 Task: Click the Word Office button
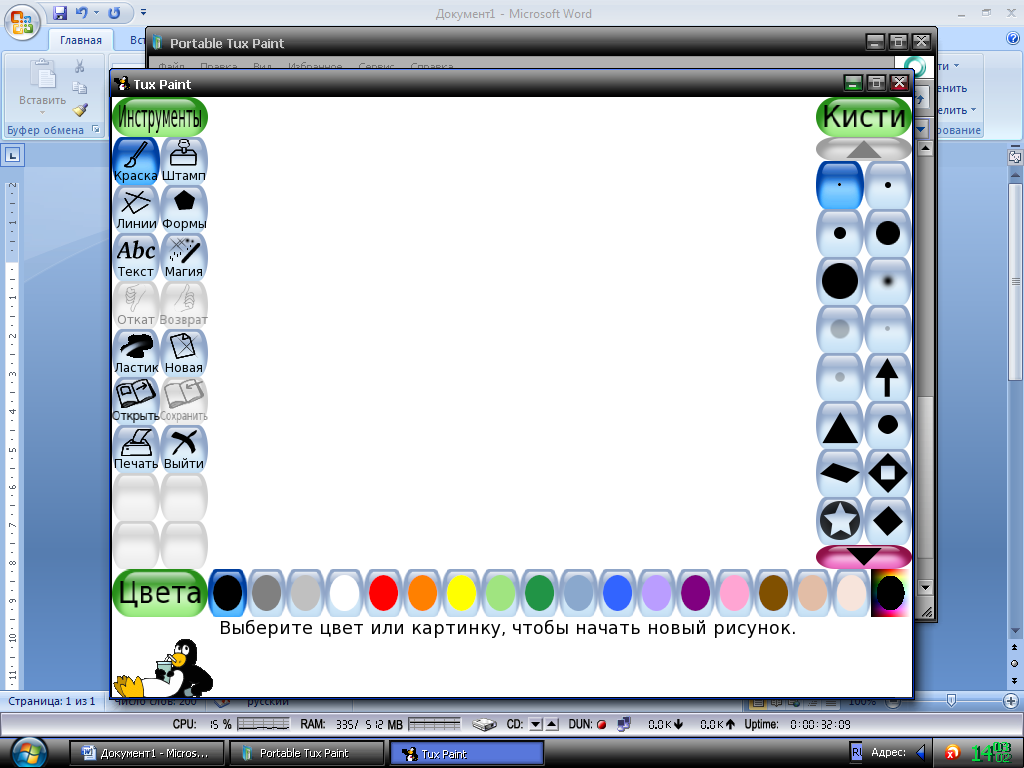point(22,22)
